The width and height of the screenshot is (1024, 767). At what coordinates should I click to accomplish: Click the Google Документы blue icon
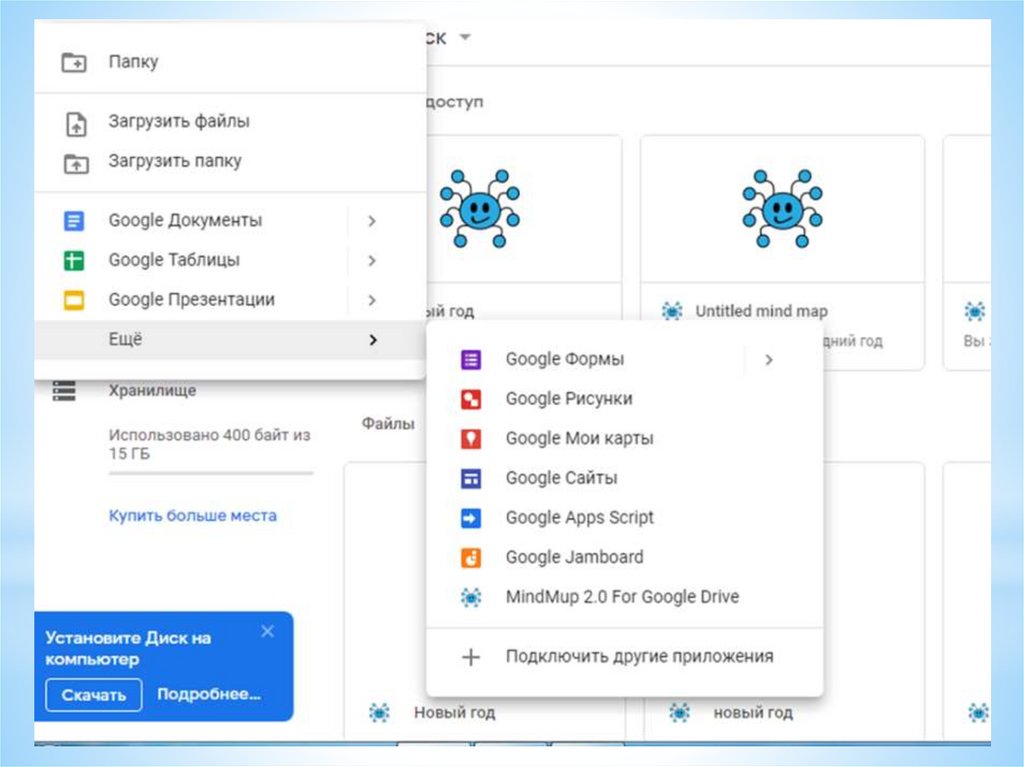click(x=74, y=221)
